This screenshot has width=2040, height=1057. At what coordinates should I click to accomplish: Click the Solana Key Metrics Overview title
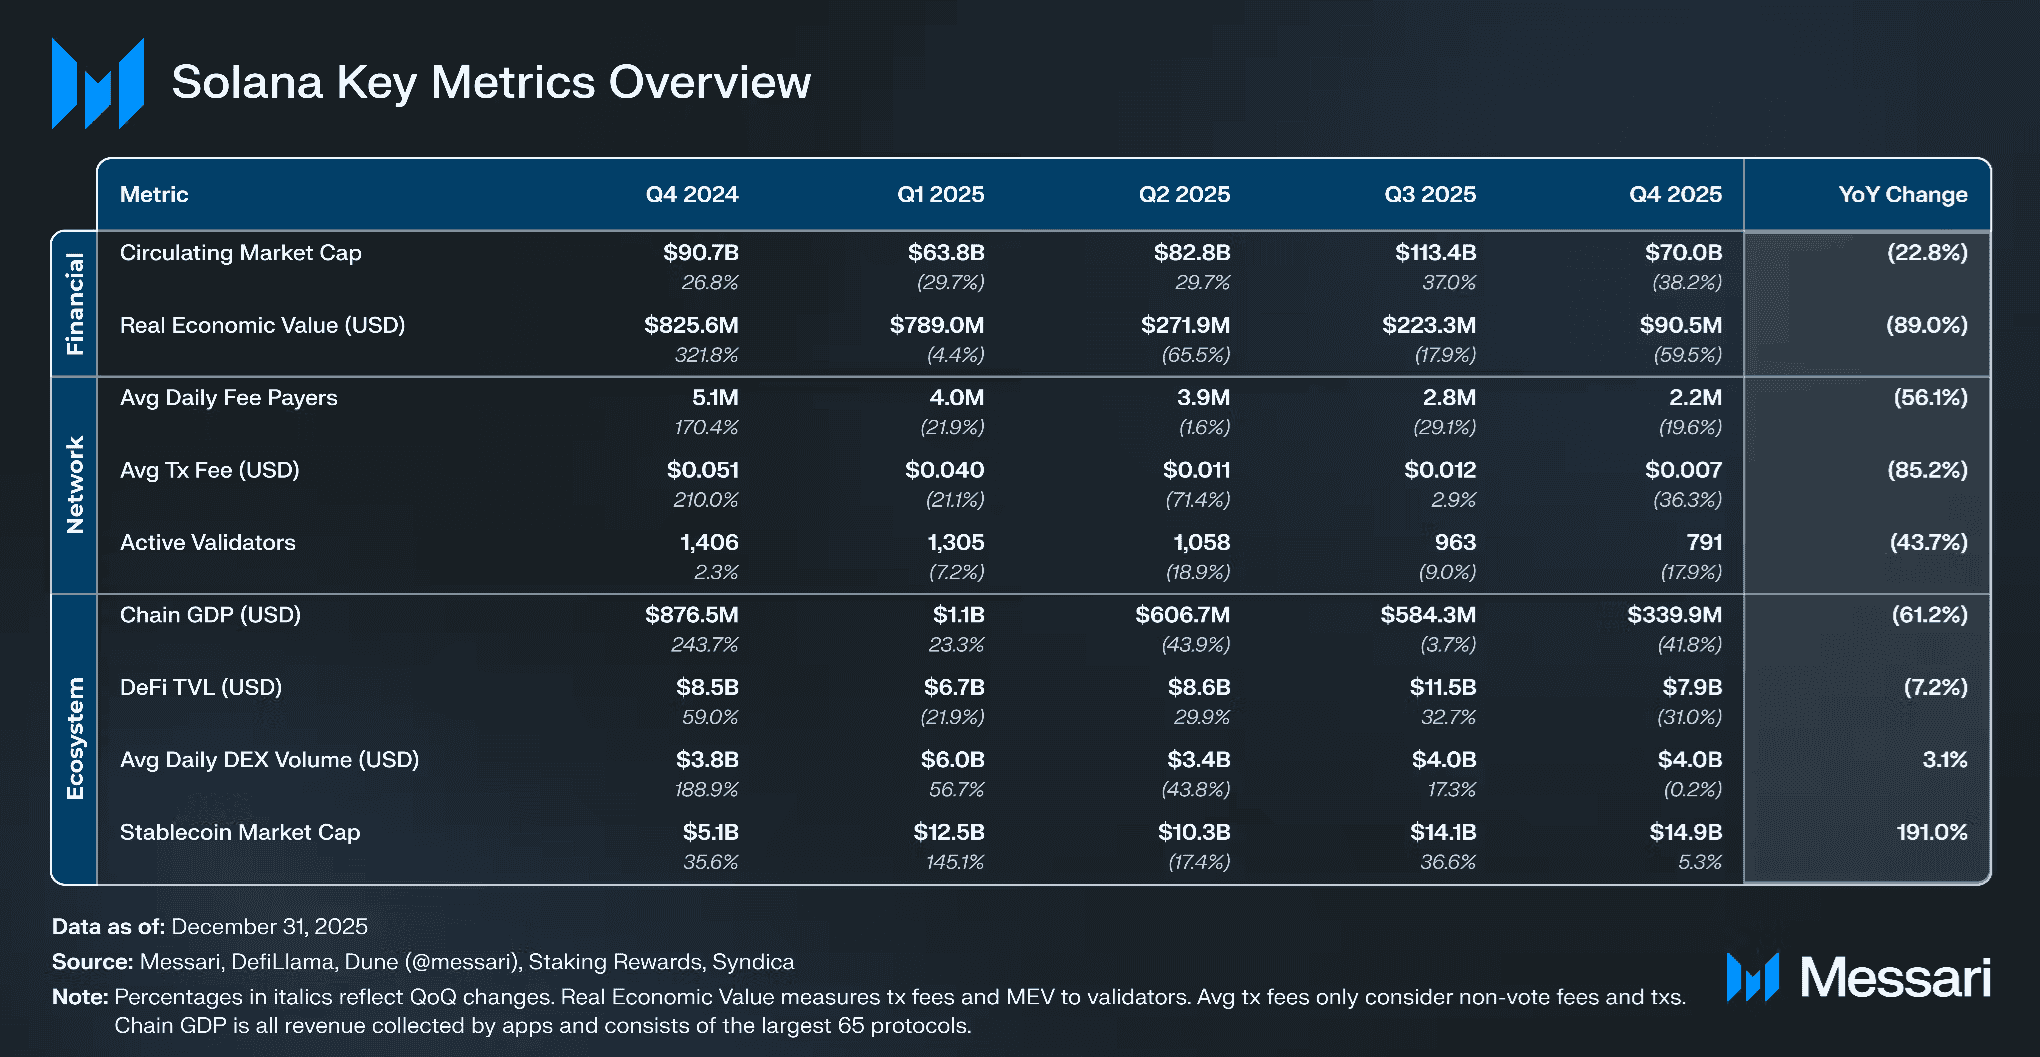point(491,82)
